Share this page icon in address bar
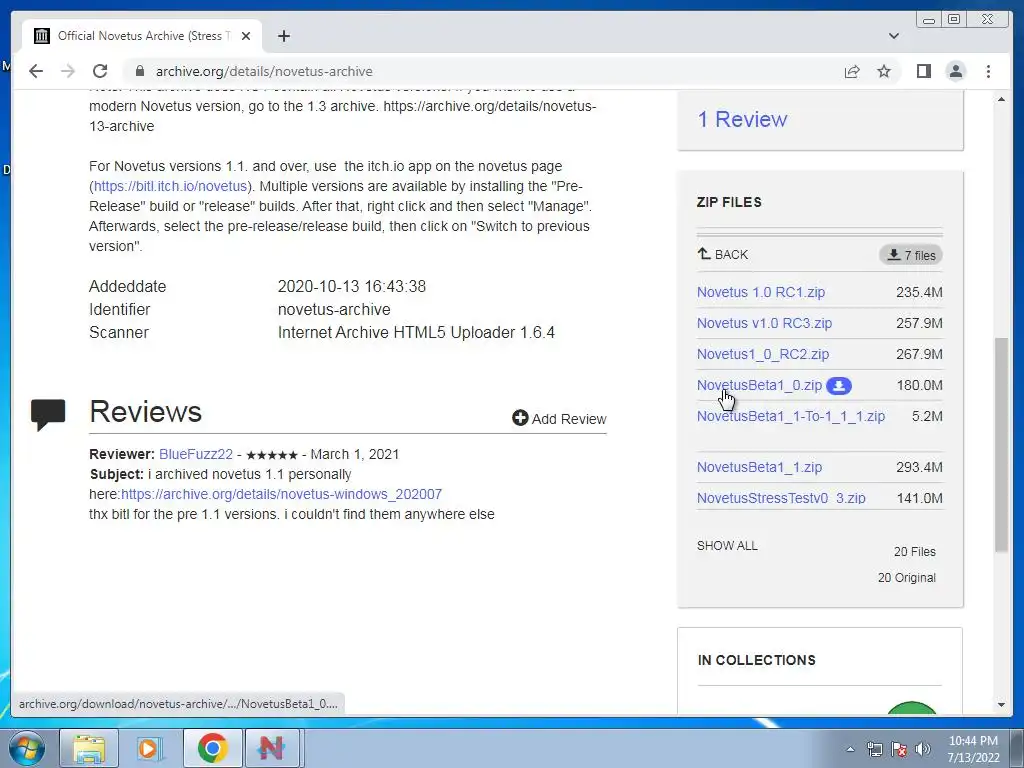 tap(852, 71)
